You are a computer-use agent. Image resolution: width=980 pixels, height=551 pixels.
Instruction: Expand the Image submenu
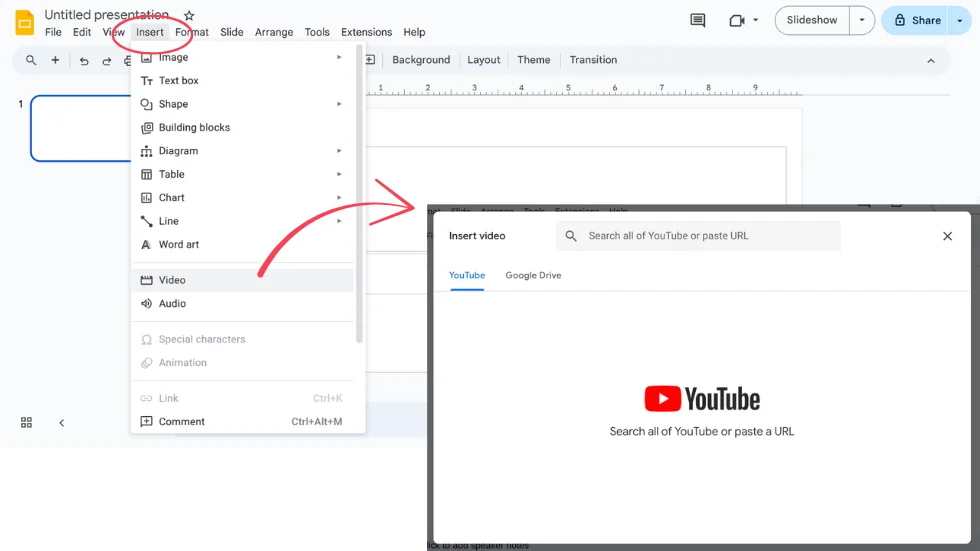click(x=242, y=57)
